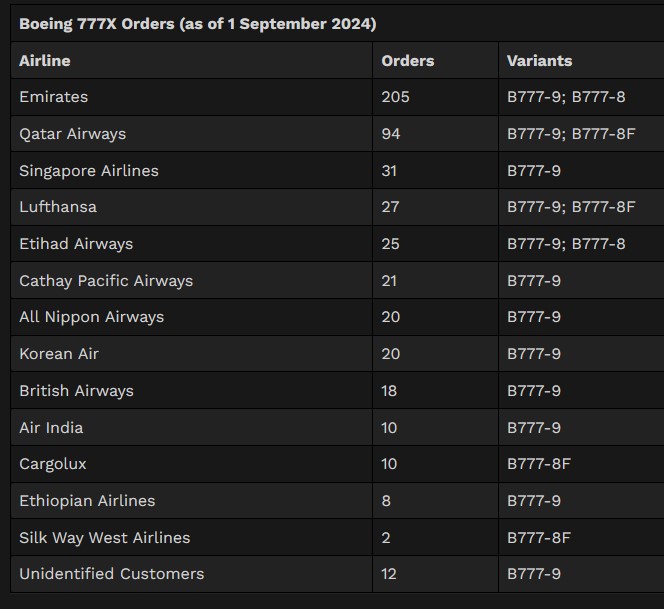Image resolution: width=664 pixels, height=609 pixels.
Task: Click Cargolux in the airline column
Action: [53, 464]
